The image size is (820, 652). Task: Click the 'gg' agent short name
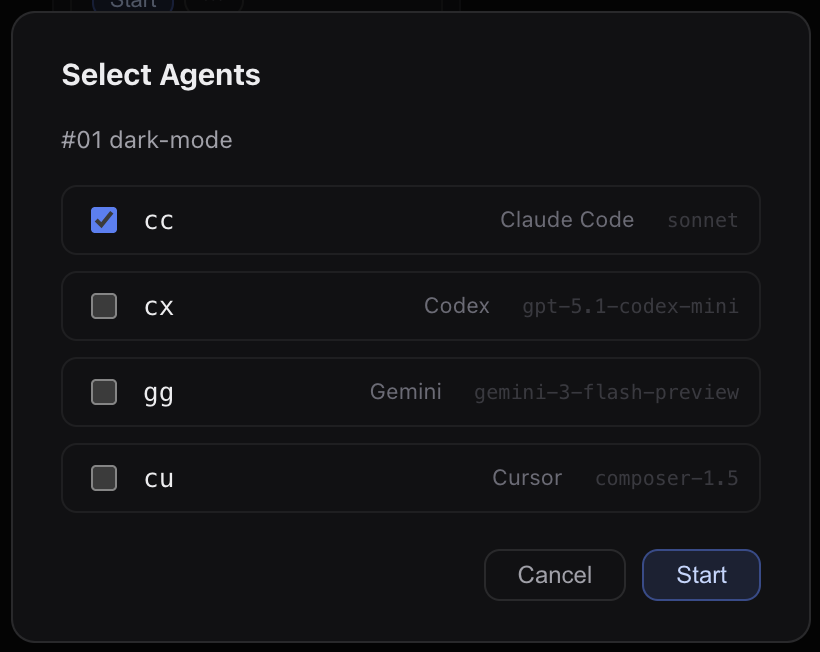click(159, 392)
